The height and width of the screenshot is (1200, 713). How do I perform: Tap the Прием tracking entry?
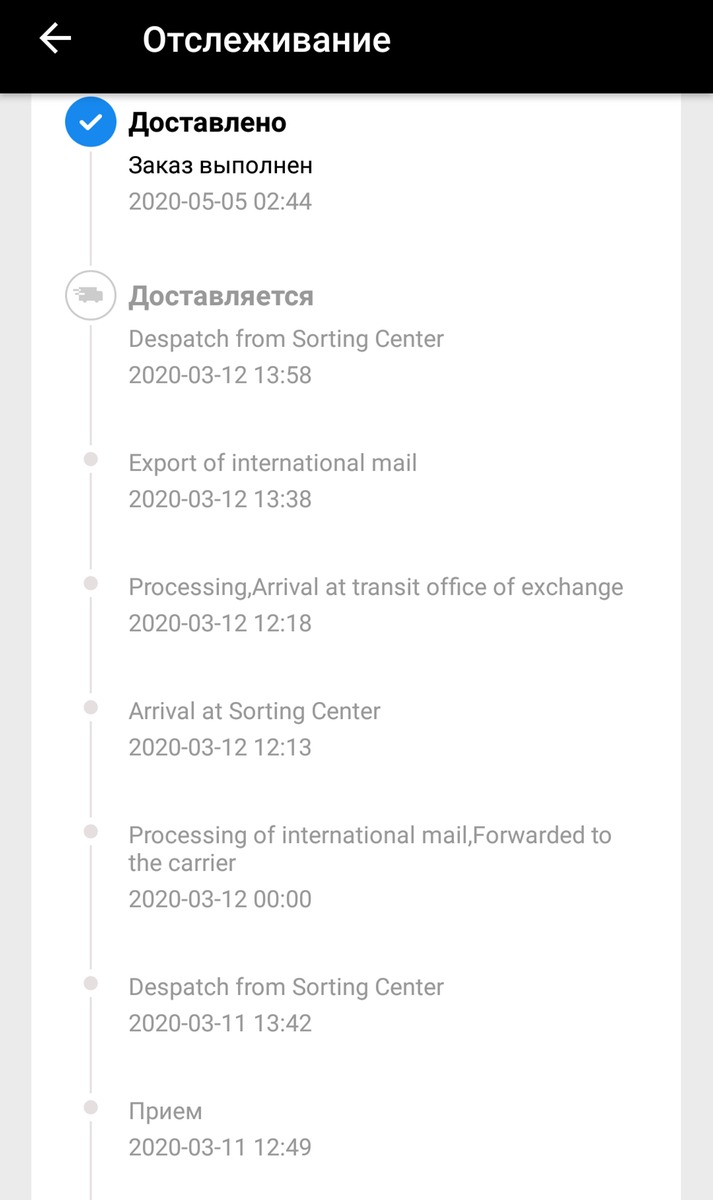pyautogui.click(x=165, y=1111)
